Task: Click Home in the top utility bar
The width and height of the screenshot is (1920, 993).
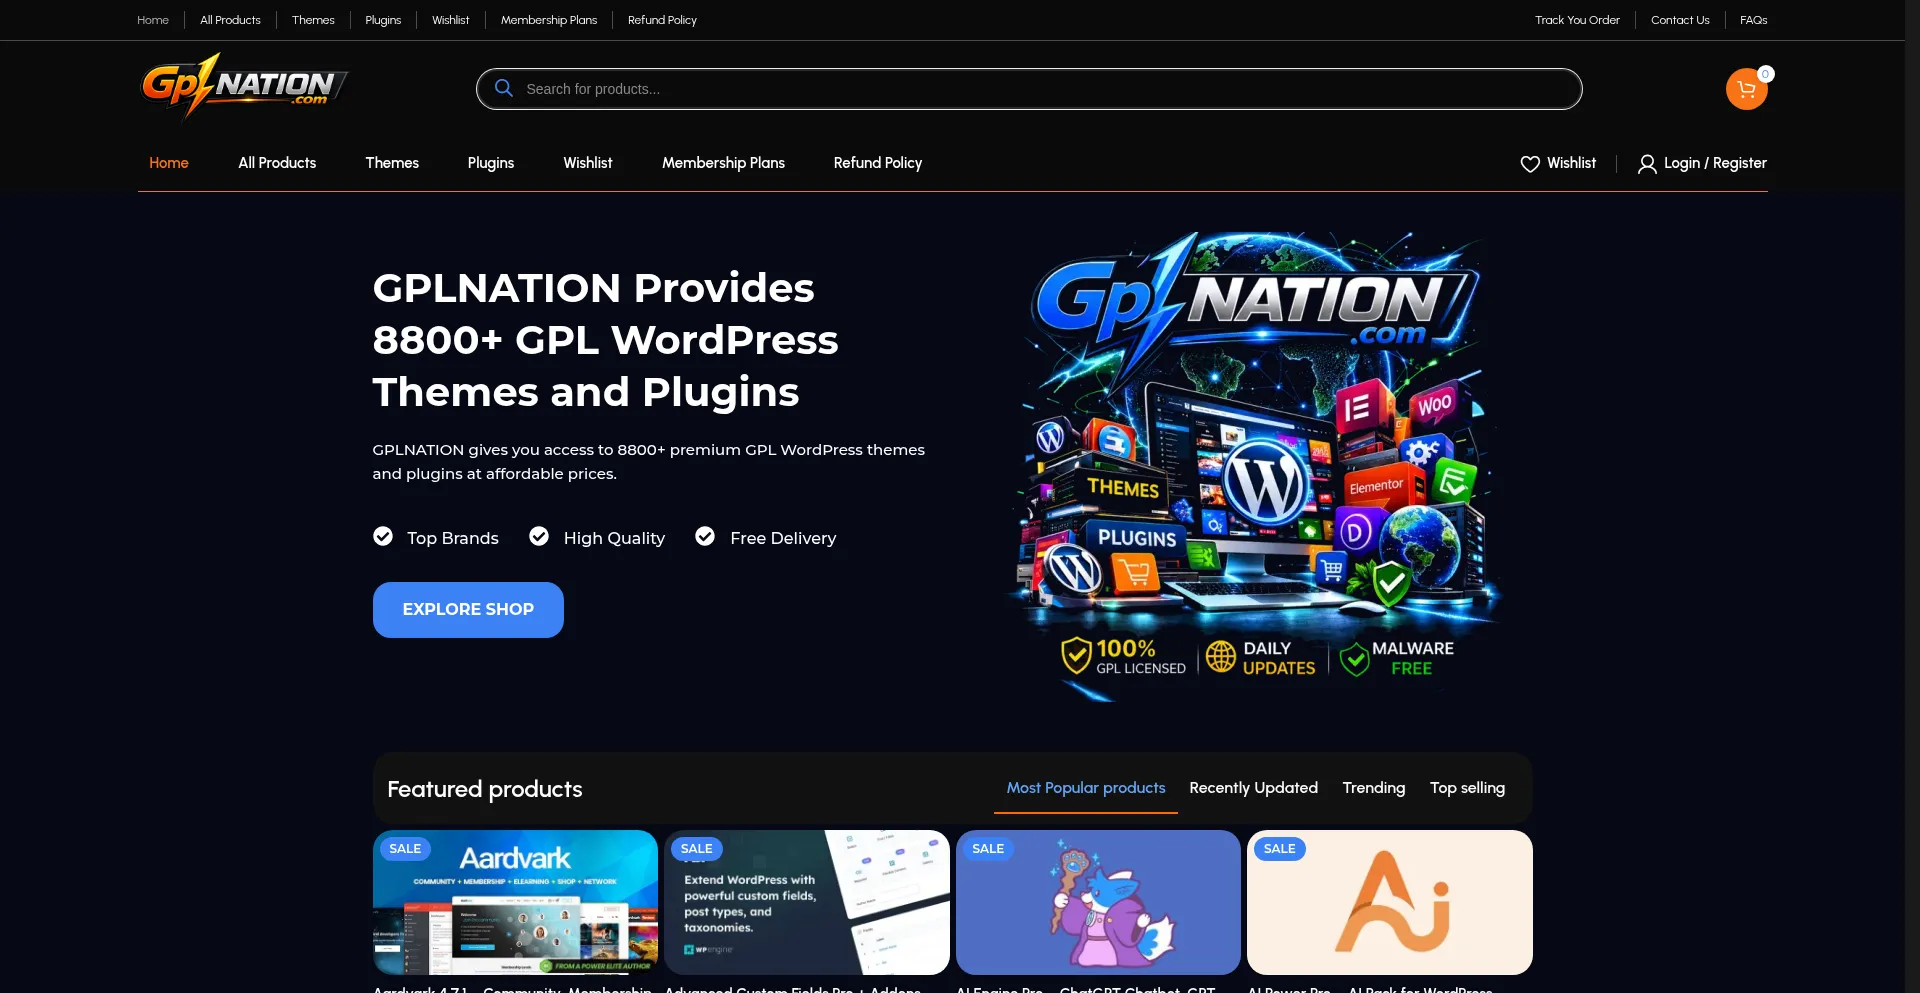Action: [153, 20]
